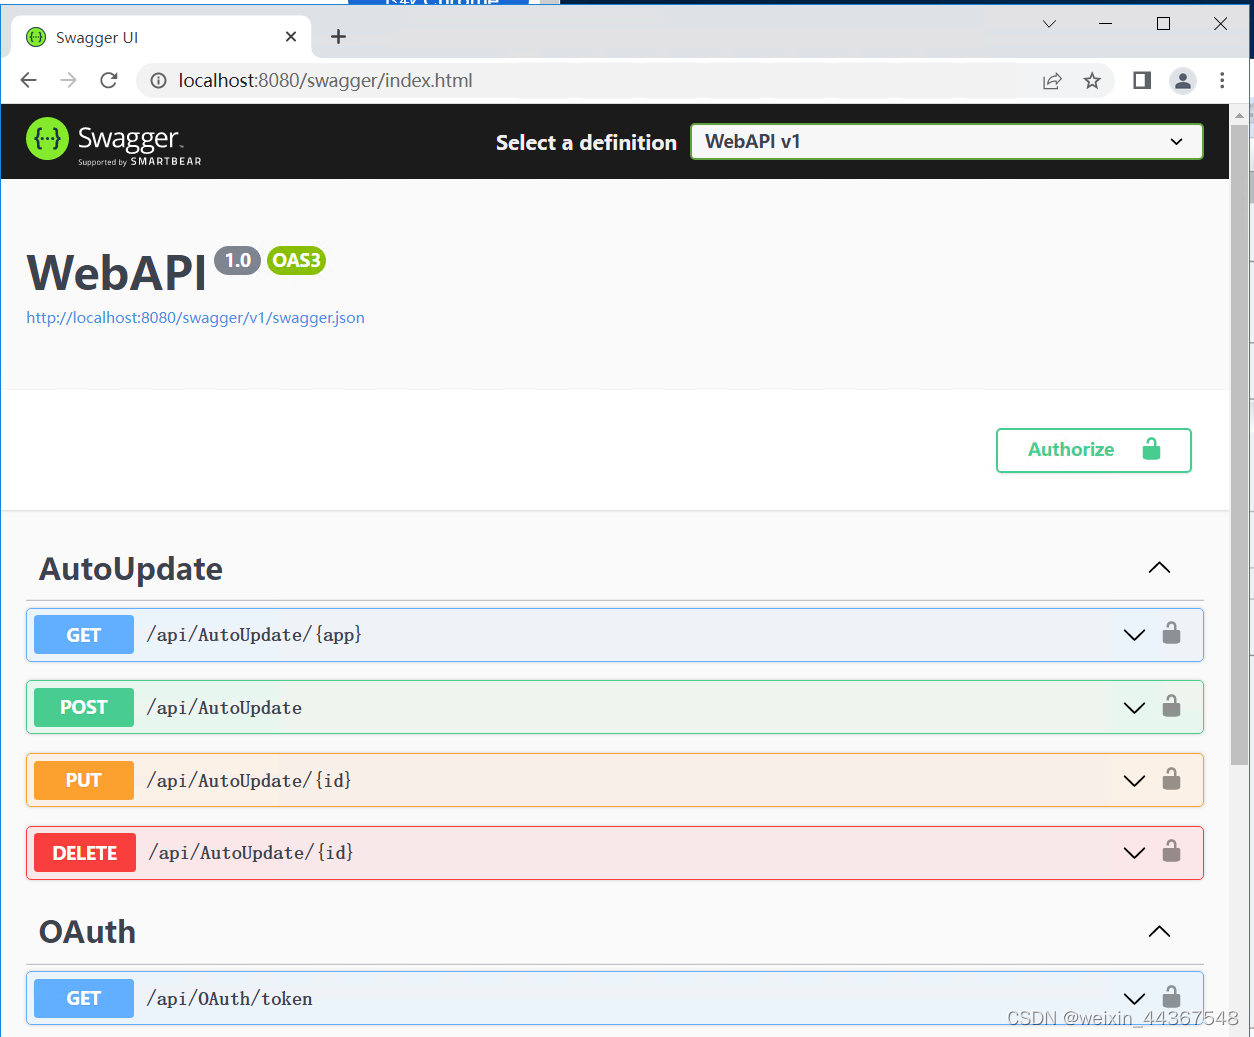Open the tab search chevron
The width and height of the screenshot is (1254, 1037).
pyautogui.click(x=1049, y=24)
